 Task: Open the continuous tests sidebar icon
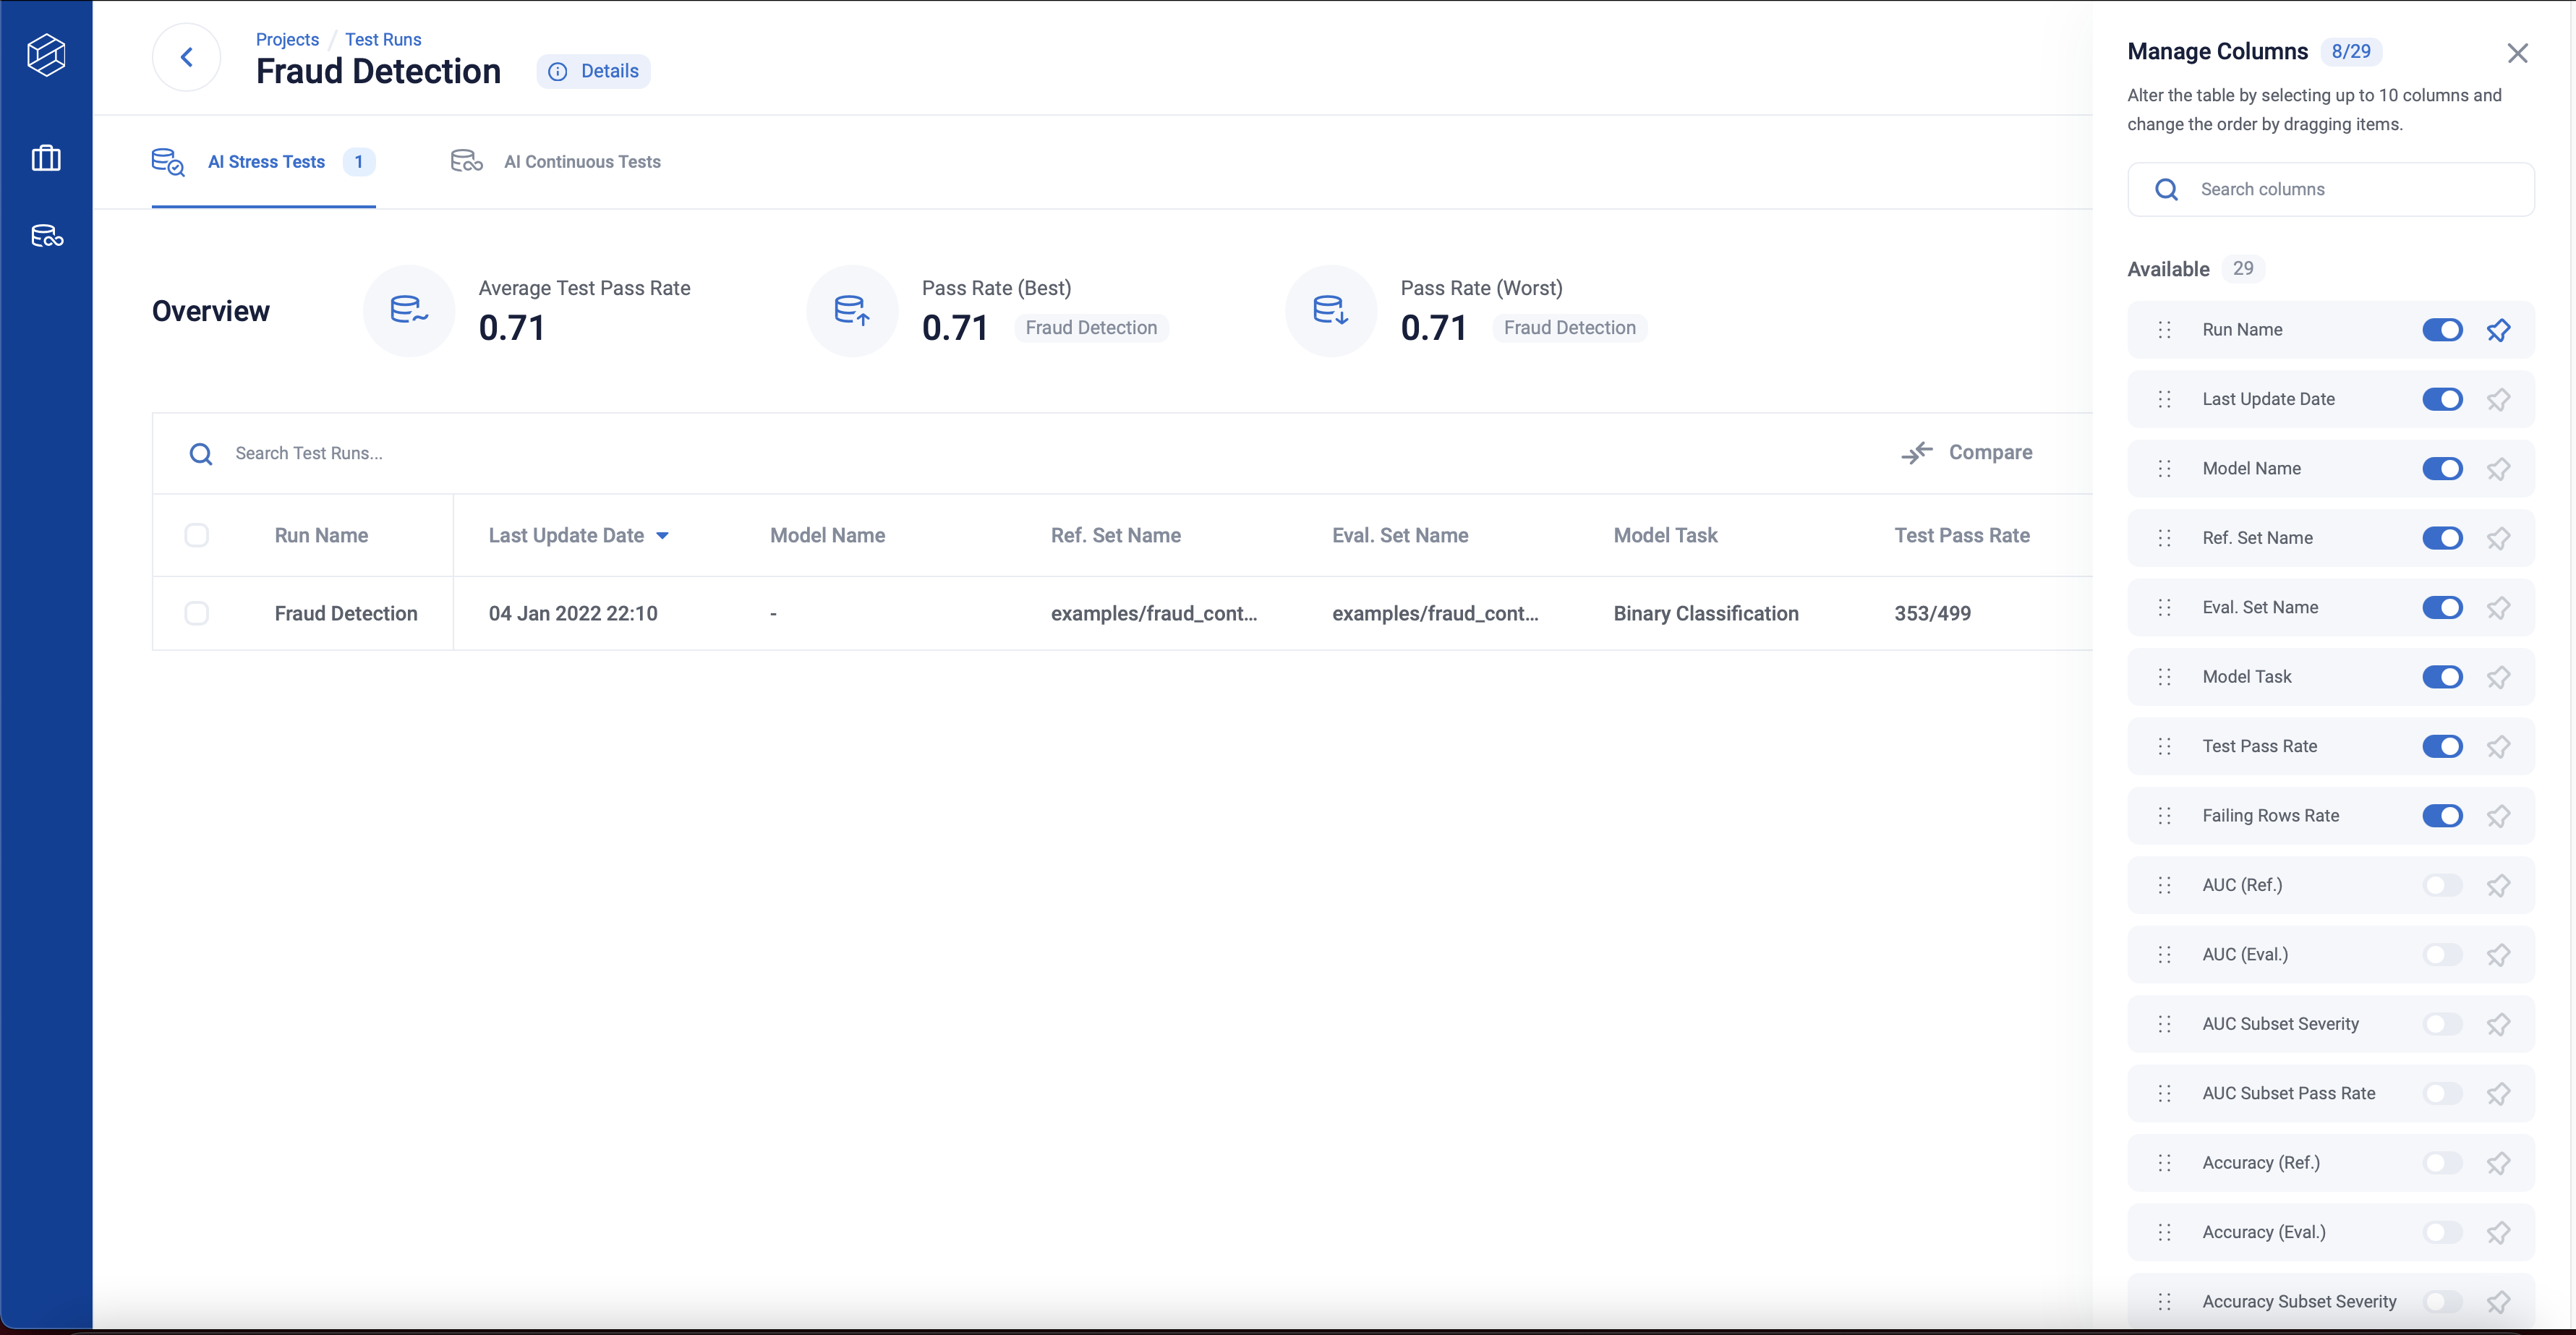(46, 236)
